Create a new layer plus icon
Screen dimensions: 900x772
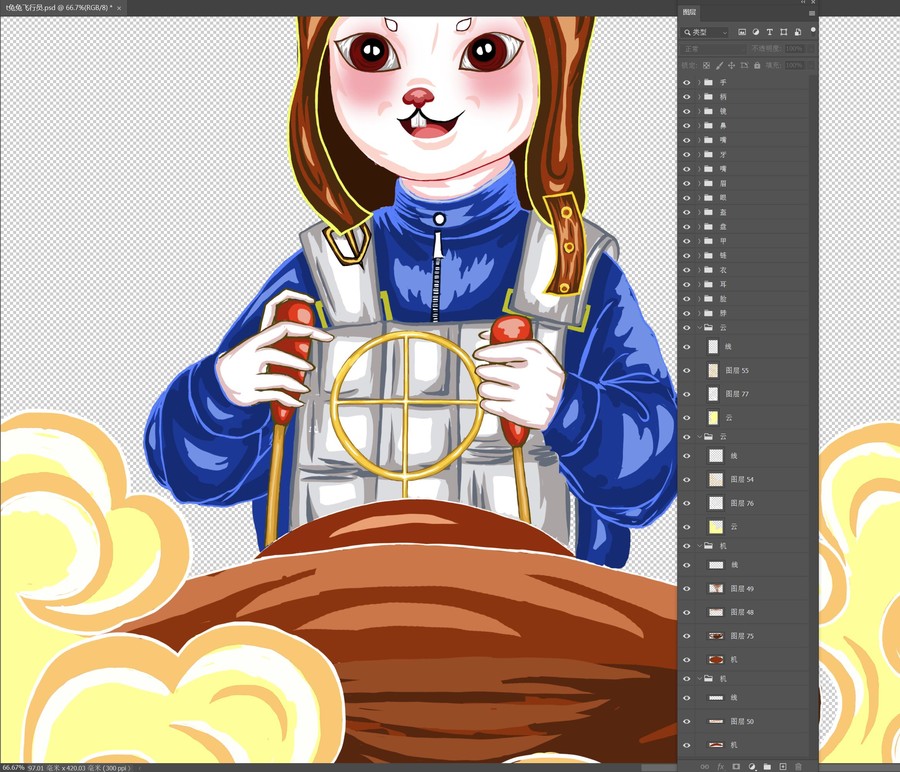(783, 766)
